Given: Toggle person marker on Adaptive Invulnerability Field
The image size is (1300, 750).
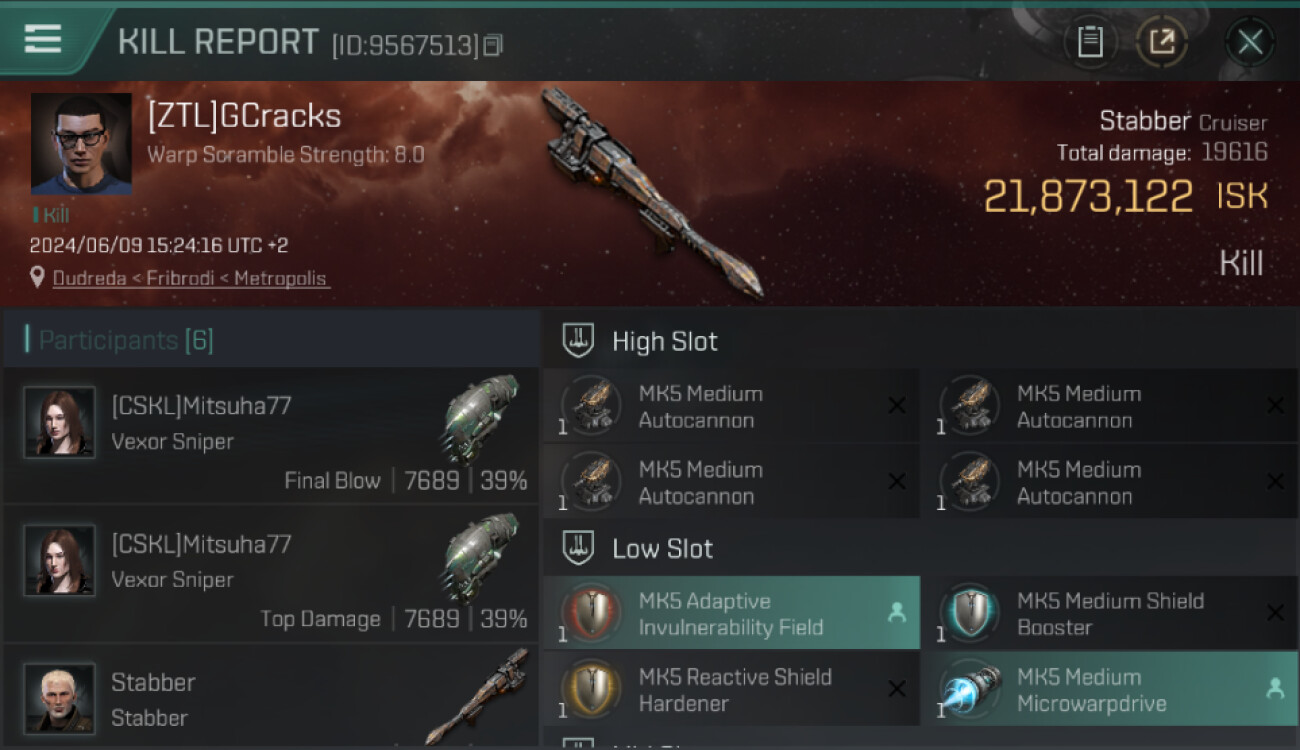Looking at the screenshot, I should [x=897, y=613].
